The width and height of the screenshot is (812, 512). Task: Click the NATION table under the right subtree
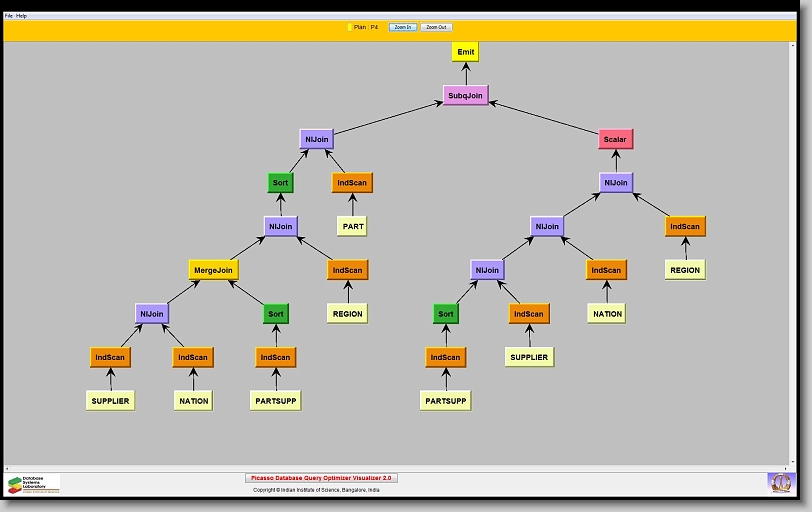point(607,314)
